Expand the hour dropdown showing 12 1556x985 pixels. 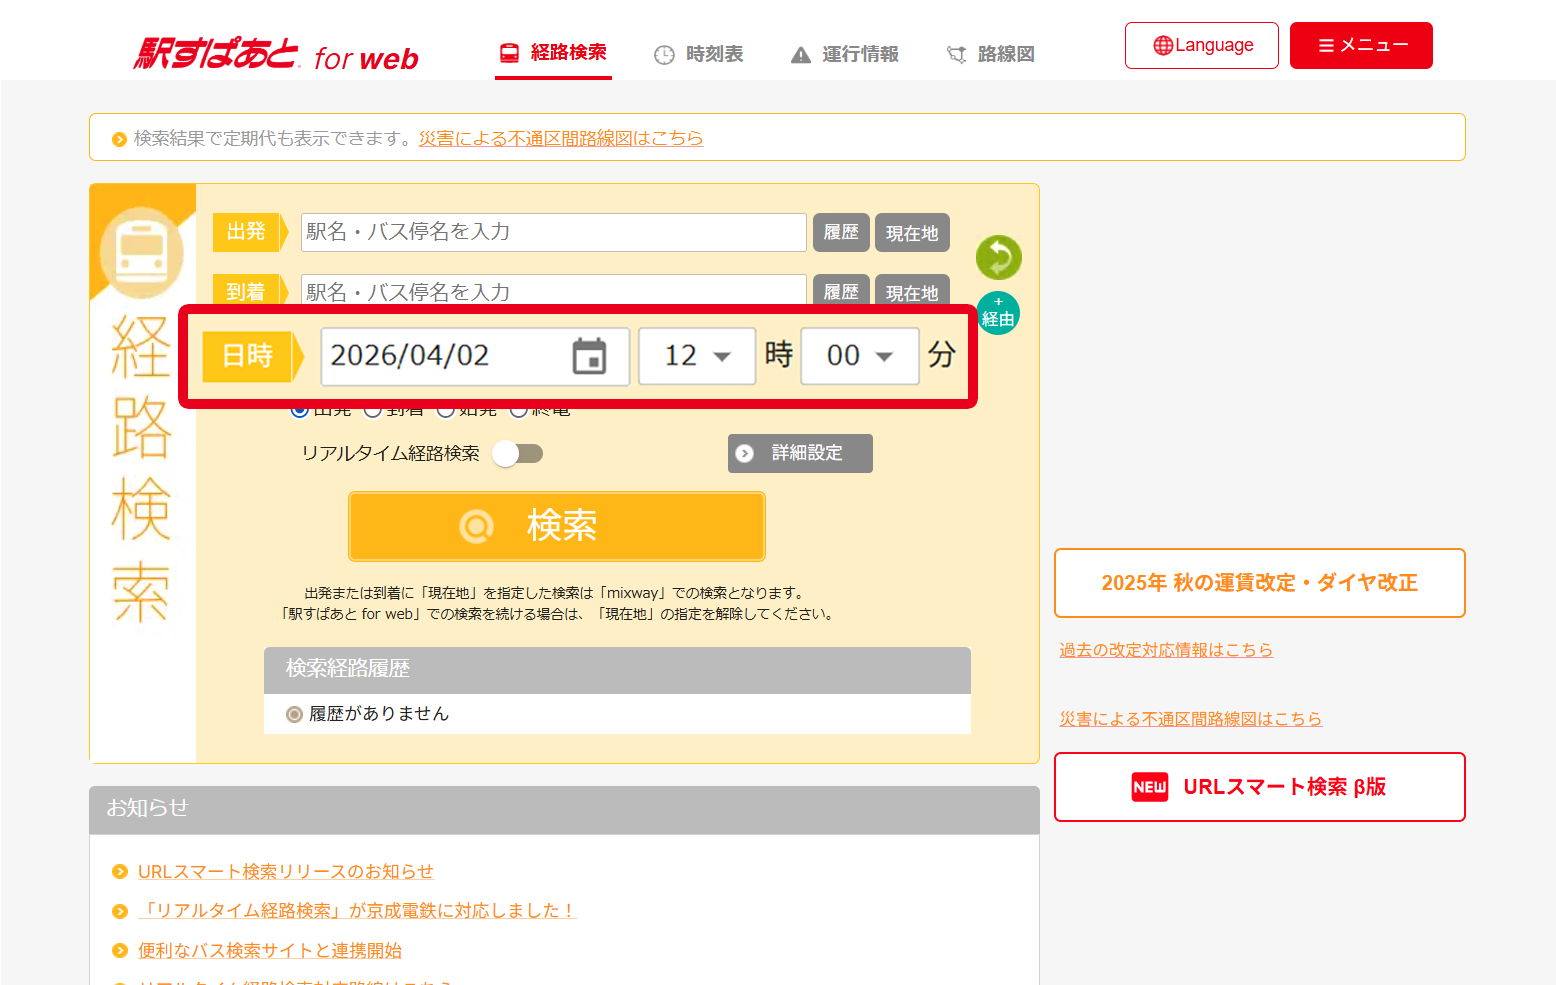(x=697, y=356)
